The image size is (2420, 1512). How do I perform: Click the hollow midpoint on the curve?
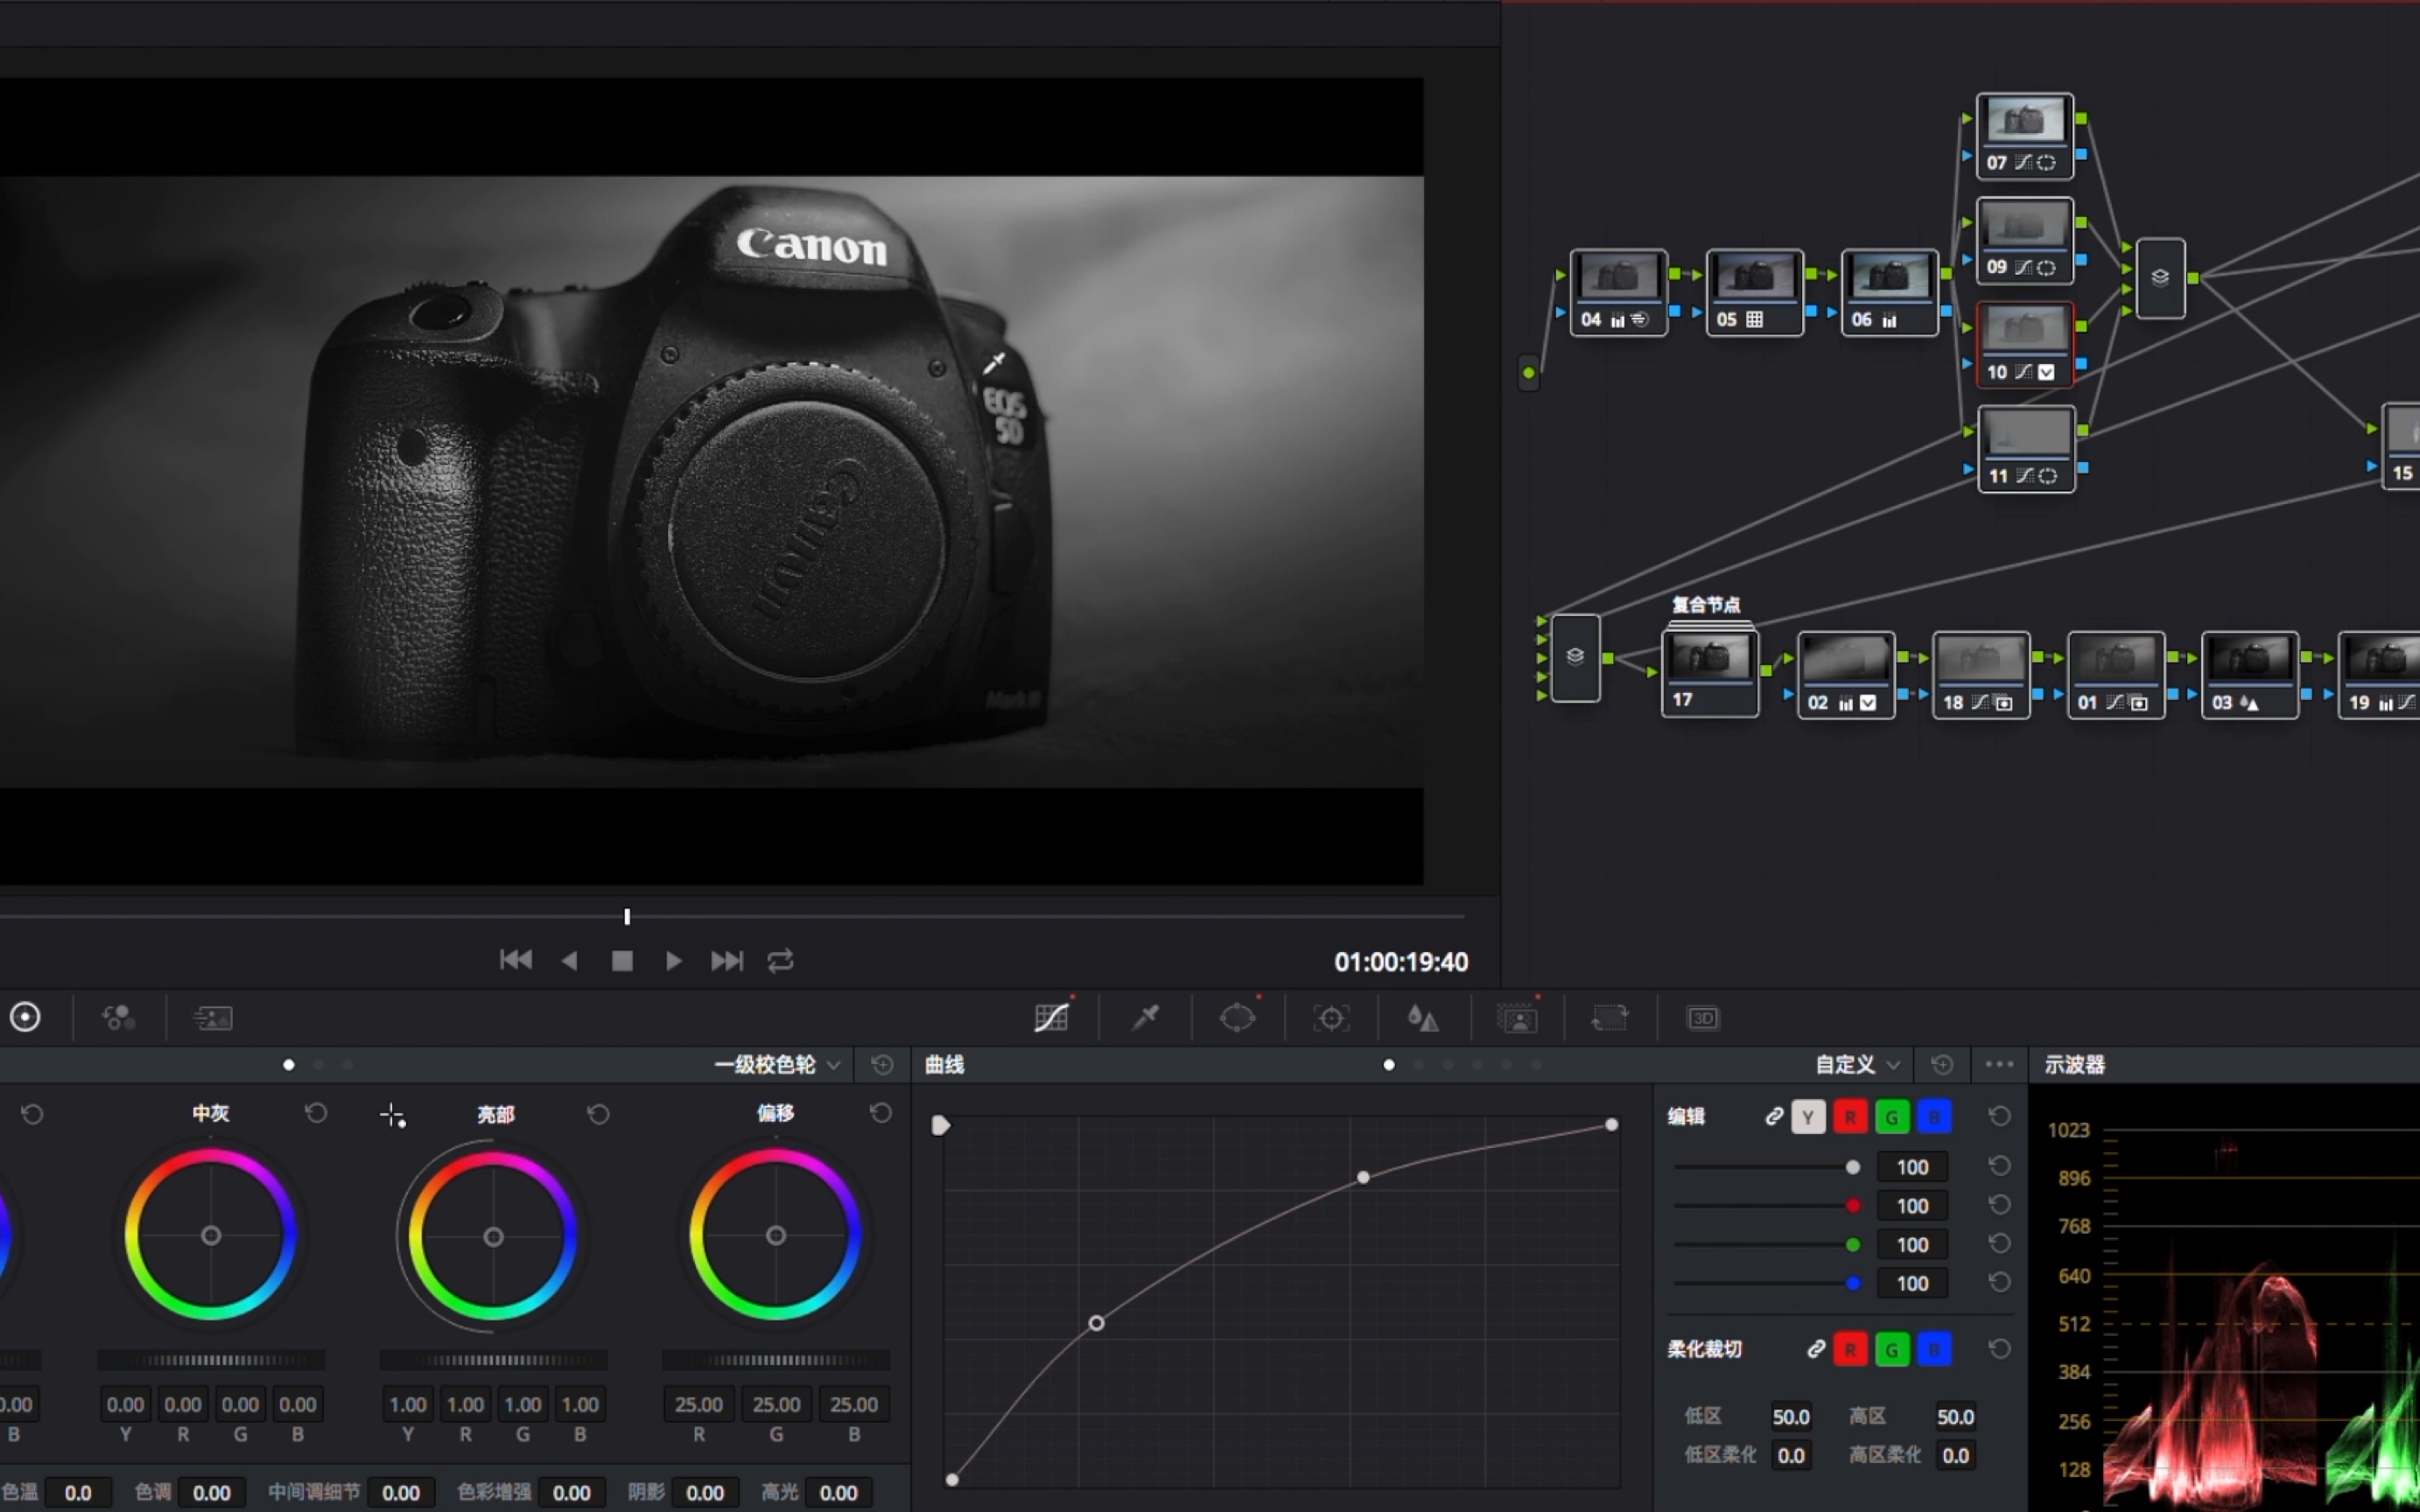(x=1096, y=1323)
